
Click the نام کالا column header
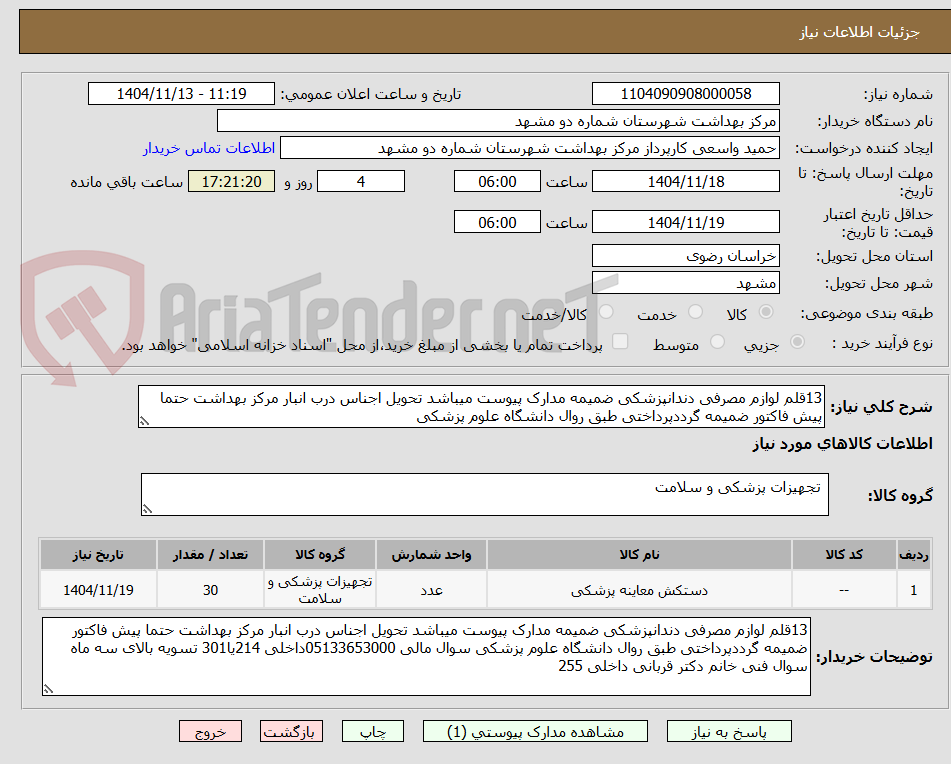[x=639, y=554]
